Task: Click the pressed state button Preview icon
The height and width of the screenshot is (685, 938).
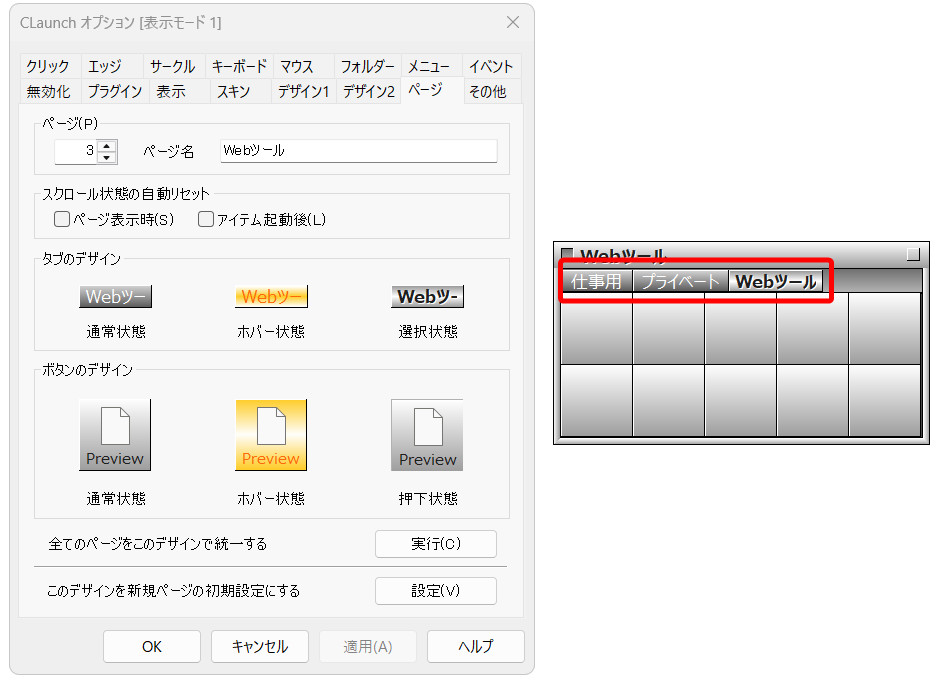Action: tap(427, 435)
